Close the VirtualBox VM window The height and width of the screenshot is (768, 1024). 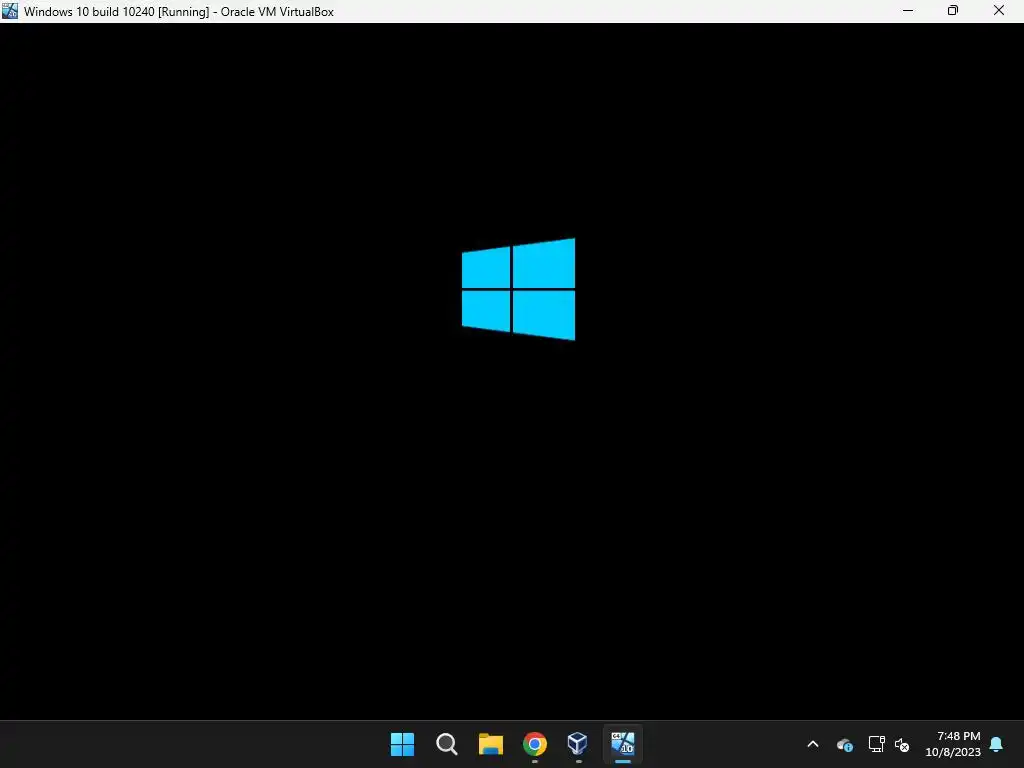999,11
